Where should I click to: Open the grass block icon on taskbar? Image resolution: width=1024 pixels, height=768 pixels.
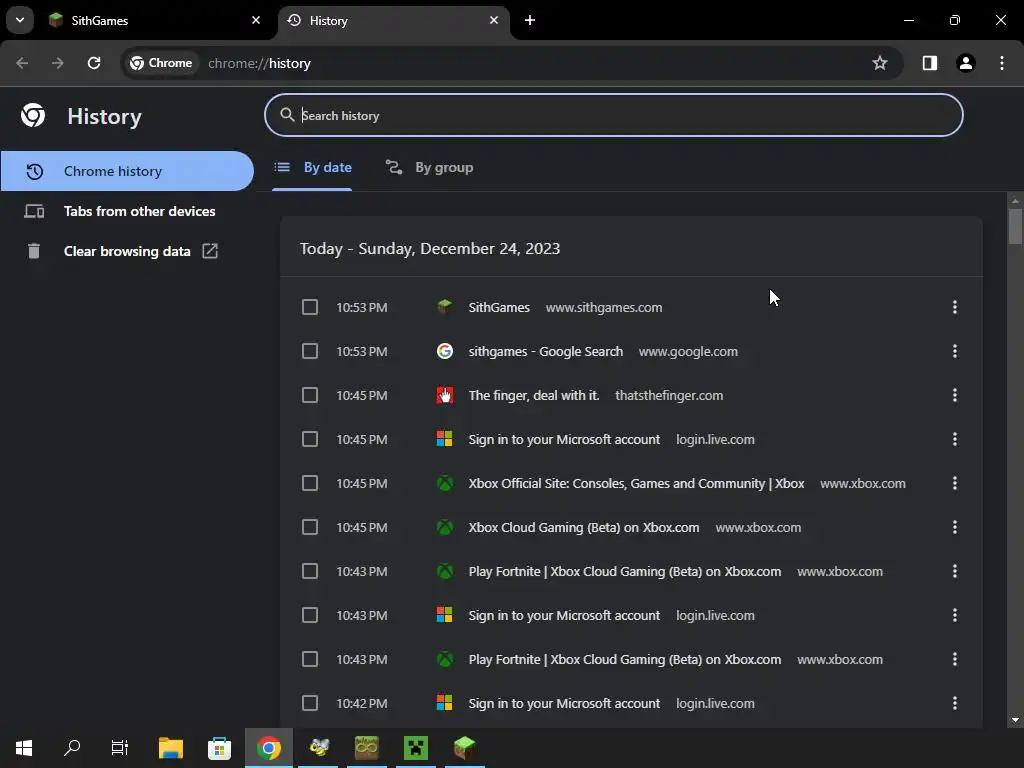[x=465, y=748]
